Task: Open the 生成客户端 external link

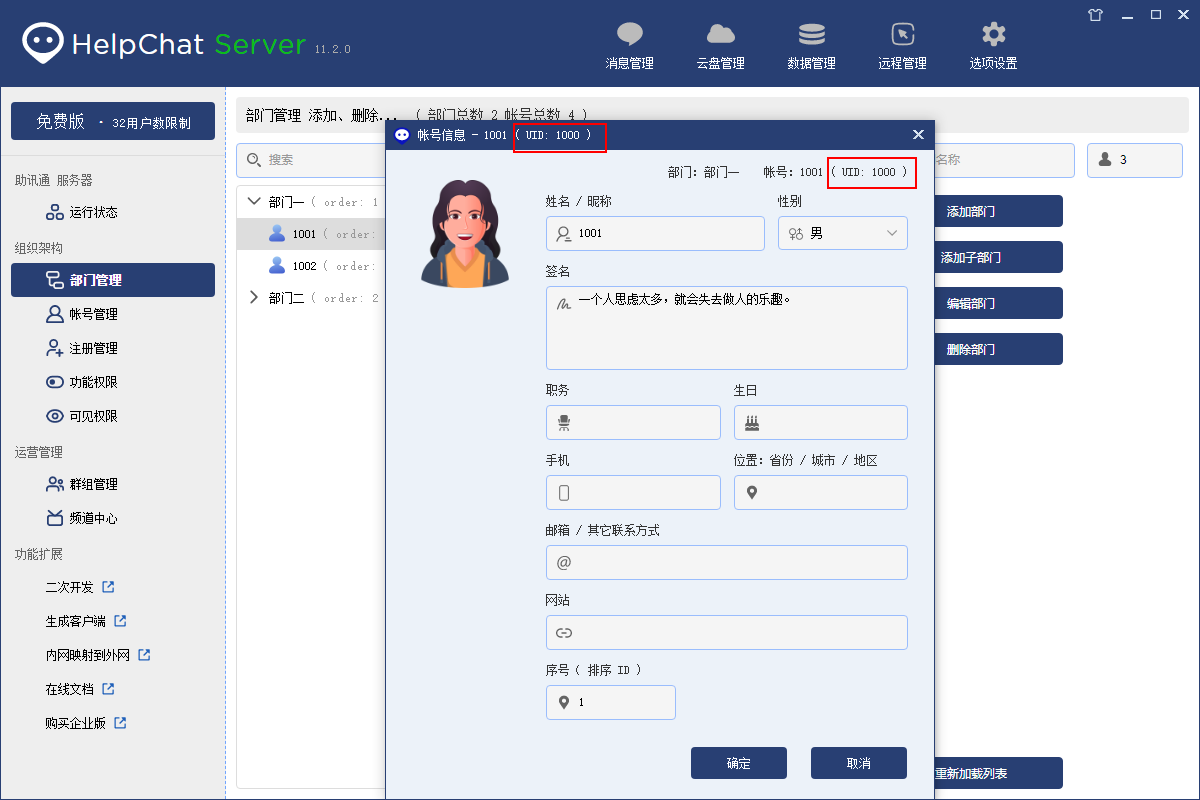Action: pyautogui.click(x=86, y=621)
